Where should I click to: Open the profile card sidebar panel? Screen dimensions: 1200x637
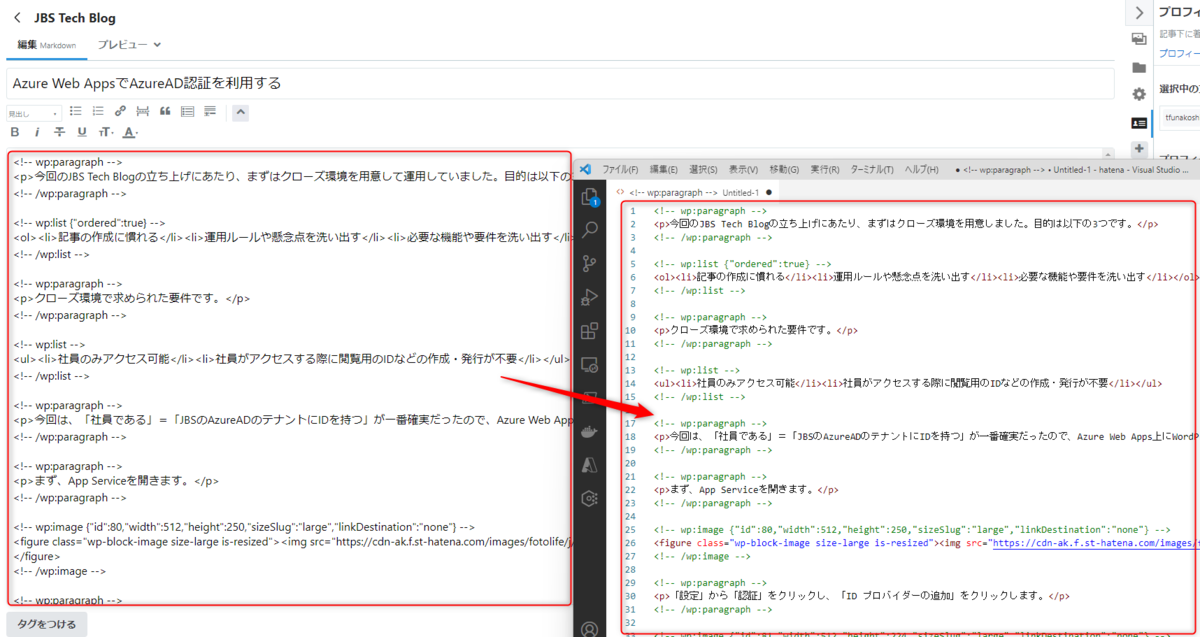1139,122
